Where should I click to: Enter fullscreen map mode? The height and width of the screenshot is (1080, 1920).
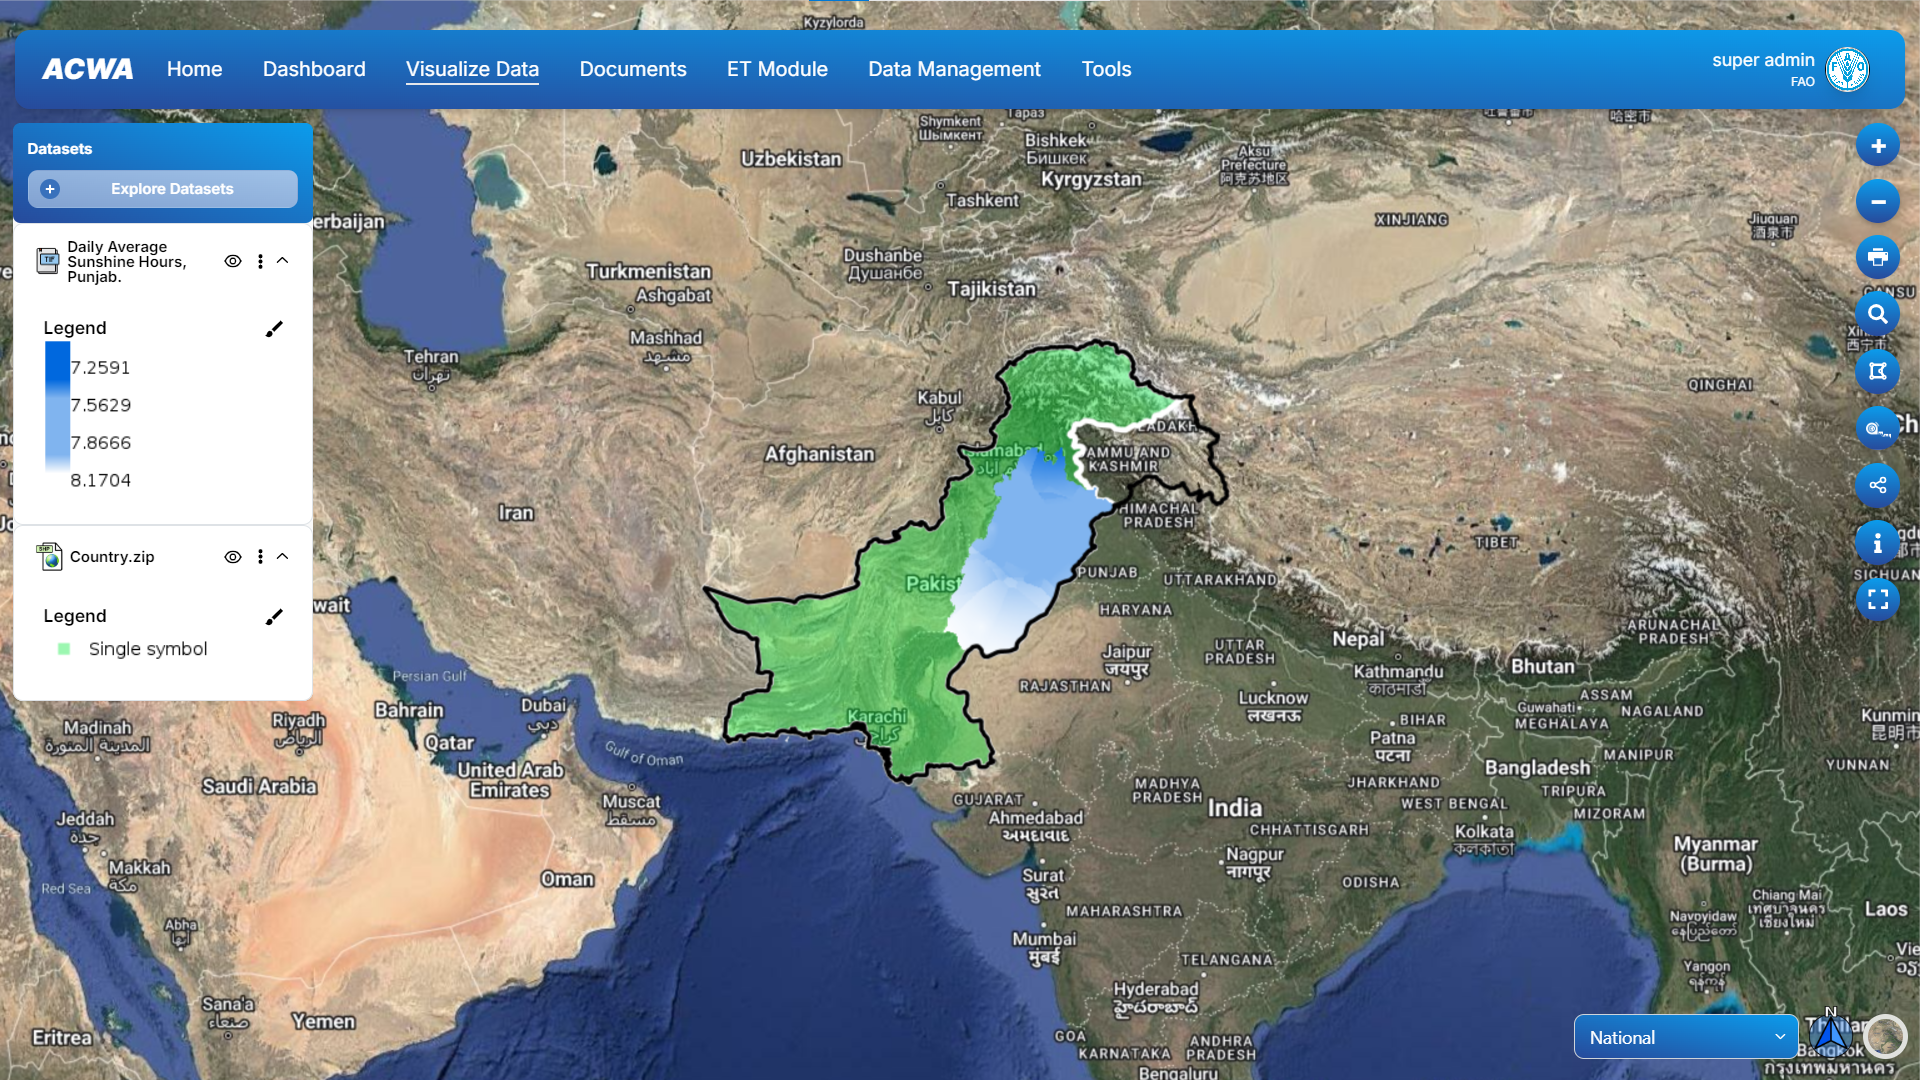click(1877, 599)
